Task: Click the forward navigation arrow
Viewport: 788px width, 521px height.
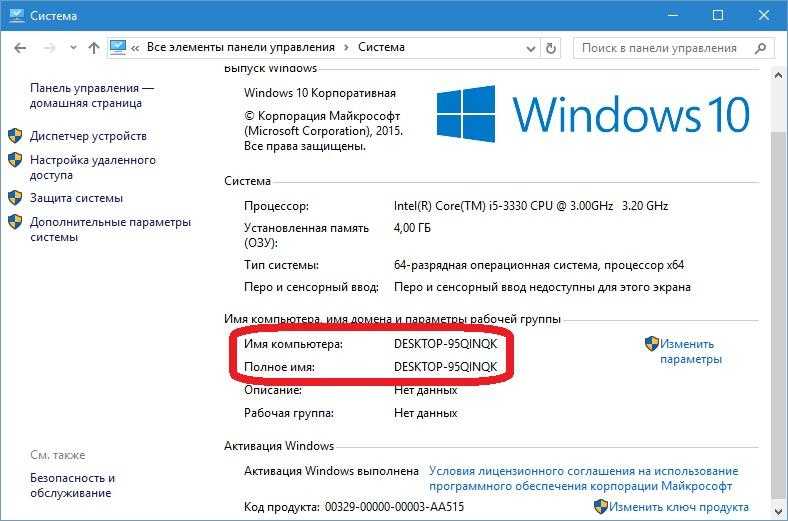Action: click(49, 48)
